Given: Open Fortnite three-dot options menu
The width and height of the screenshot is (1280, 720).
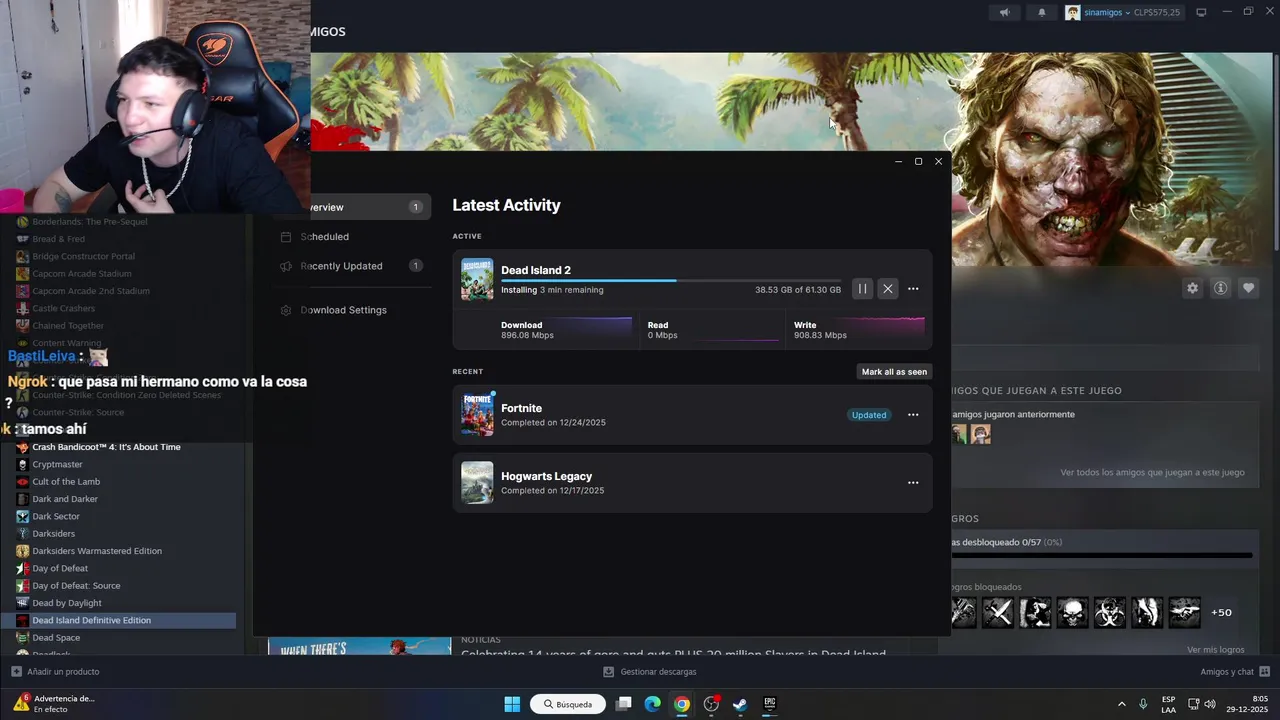Looking at the screenshot, I should click(x=913, y=415).
